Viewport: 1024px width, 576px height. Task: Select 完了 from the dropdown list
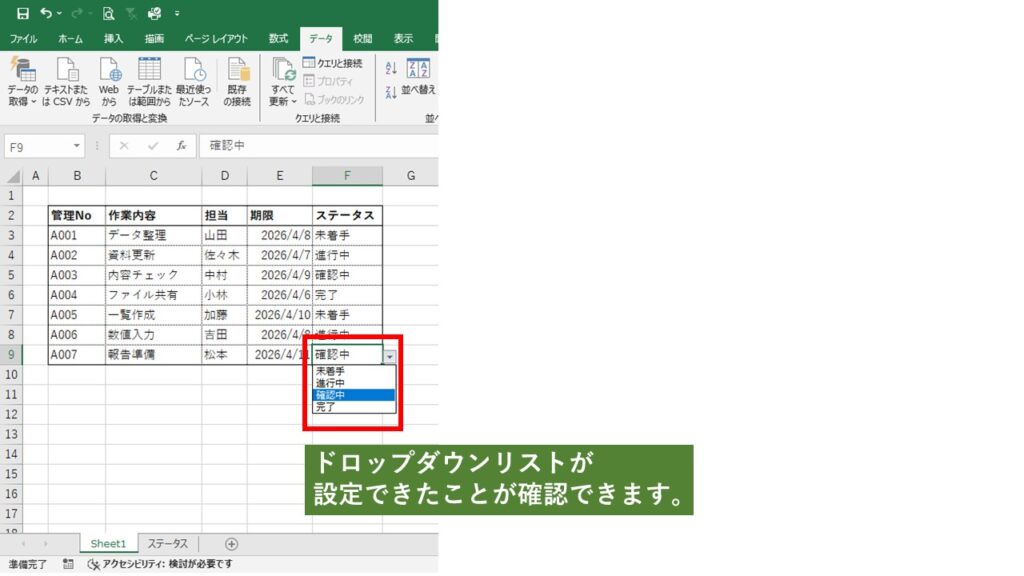pyautogui.click(x=326, y=408)
